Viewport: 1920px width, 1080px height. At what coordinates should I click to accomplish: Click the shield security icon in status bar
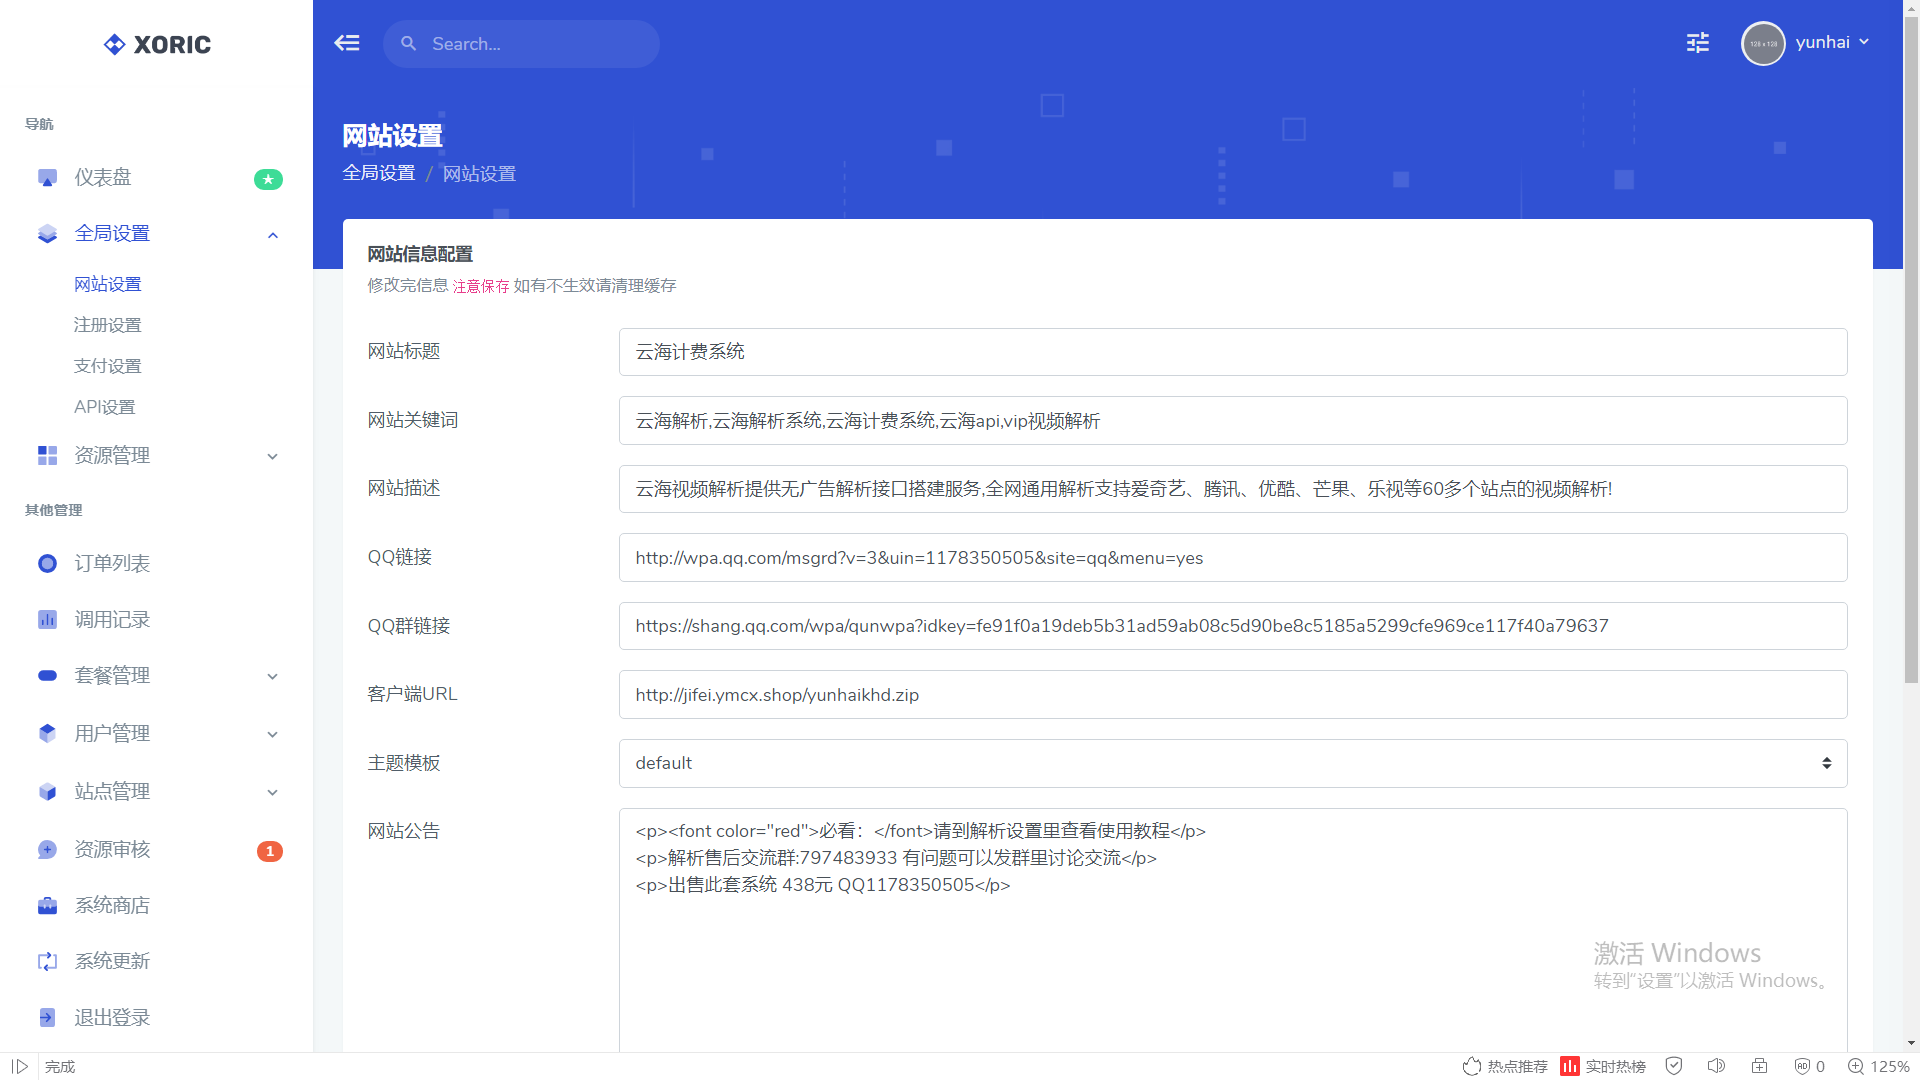(1674, 1066)
